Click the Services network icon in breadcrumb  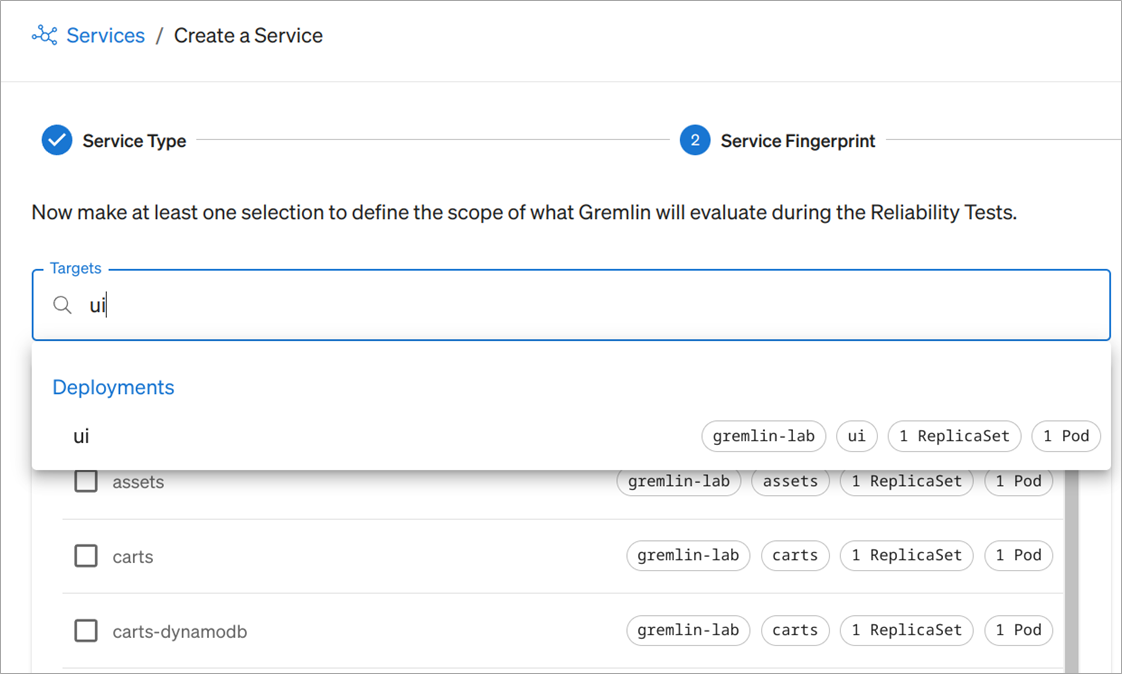44,36
